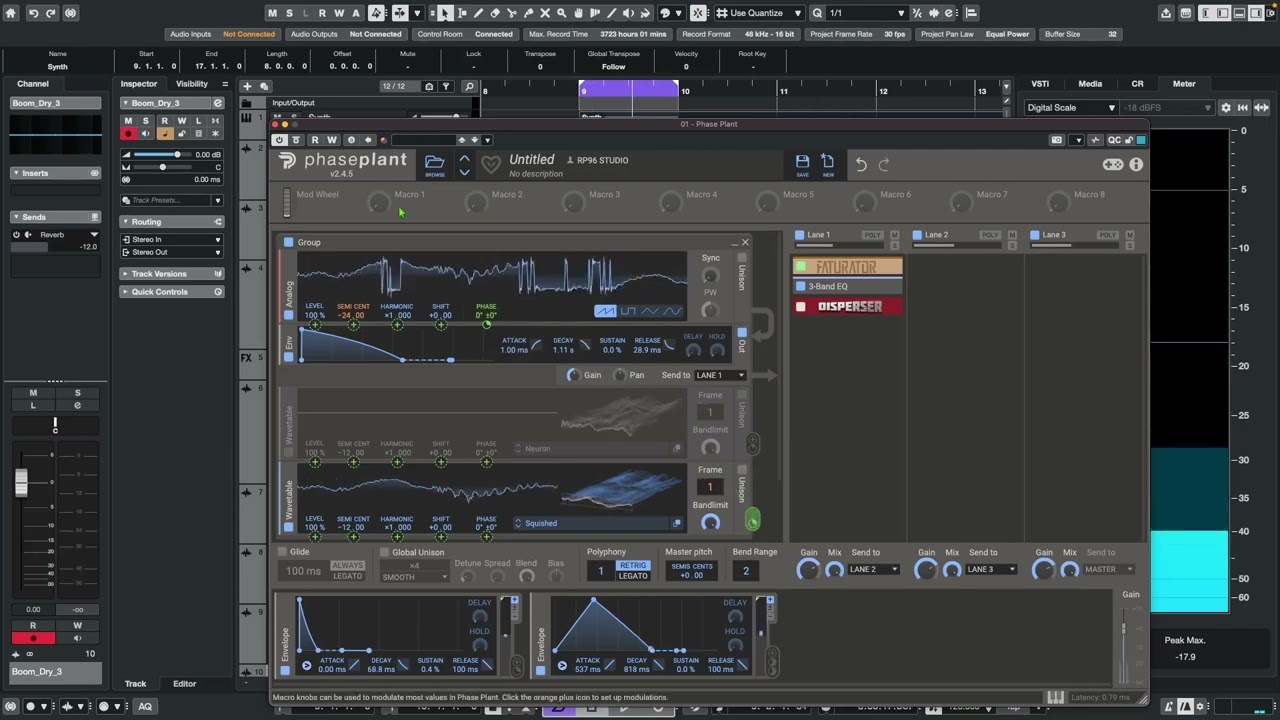Open the Meter settings gear icon
This screenshot has width=1280, height=720.
click(1225, 107)
